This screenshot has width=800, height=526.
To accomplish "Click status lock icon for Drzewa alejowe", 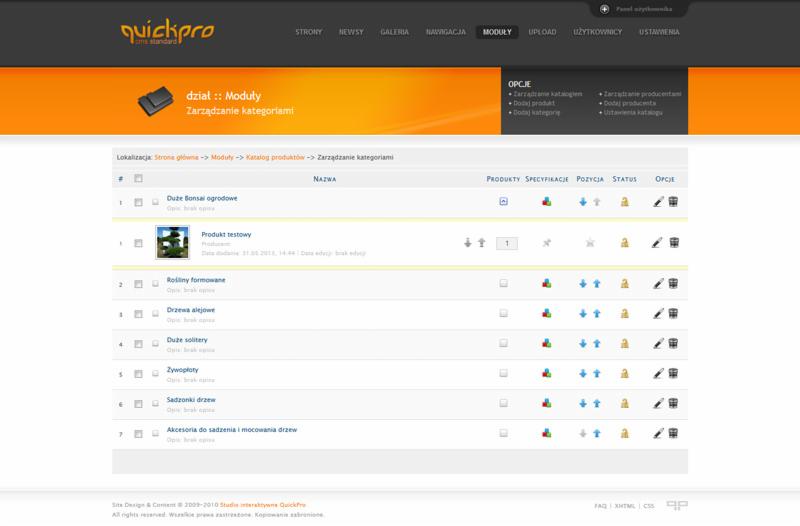I will (624, 314).
